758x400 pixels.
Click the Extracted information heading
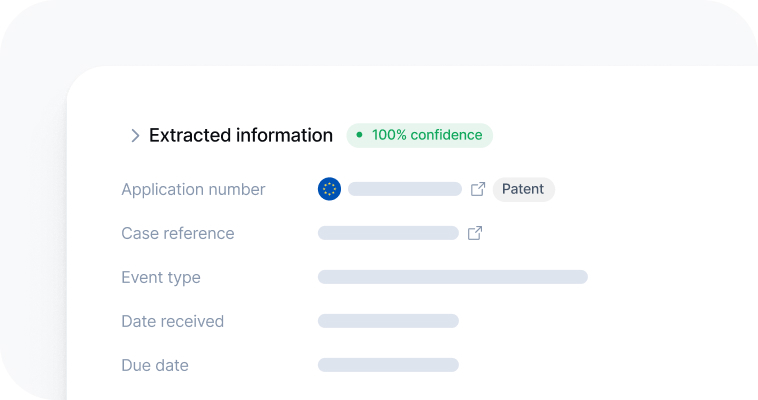240,135
